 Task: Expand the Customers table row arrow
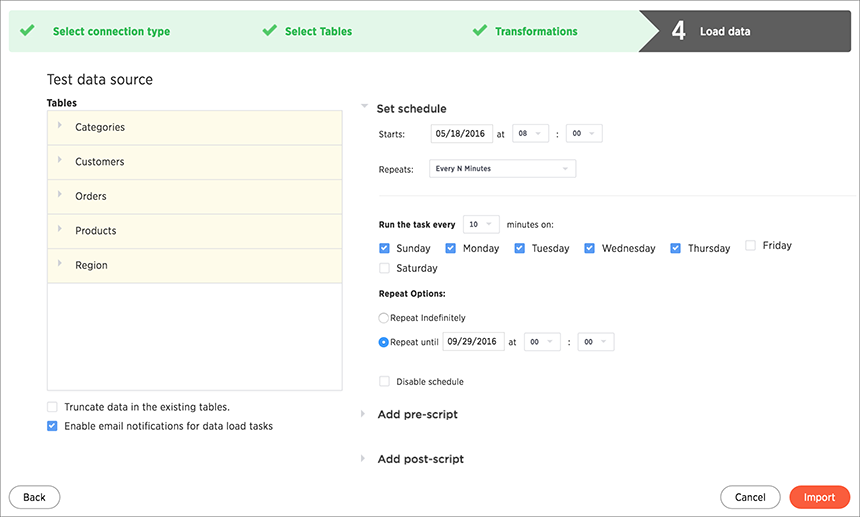coord(60,160)
